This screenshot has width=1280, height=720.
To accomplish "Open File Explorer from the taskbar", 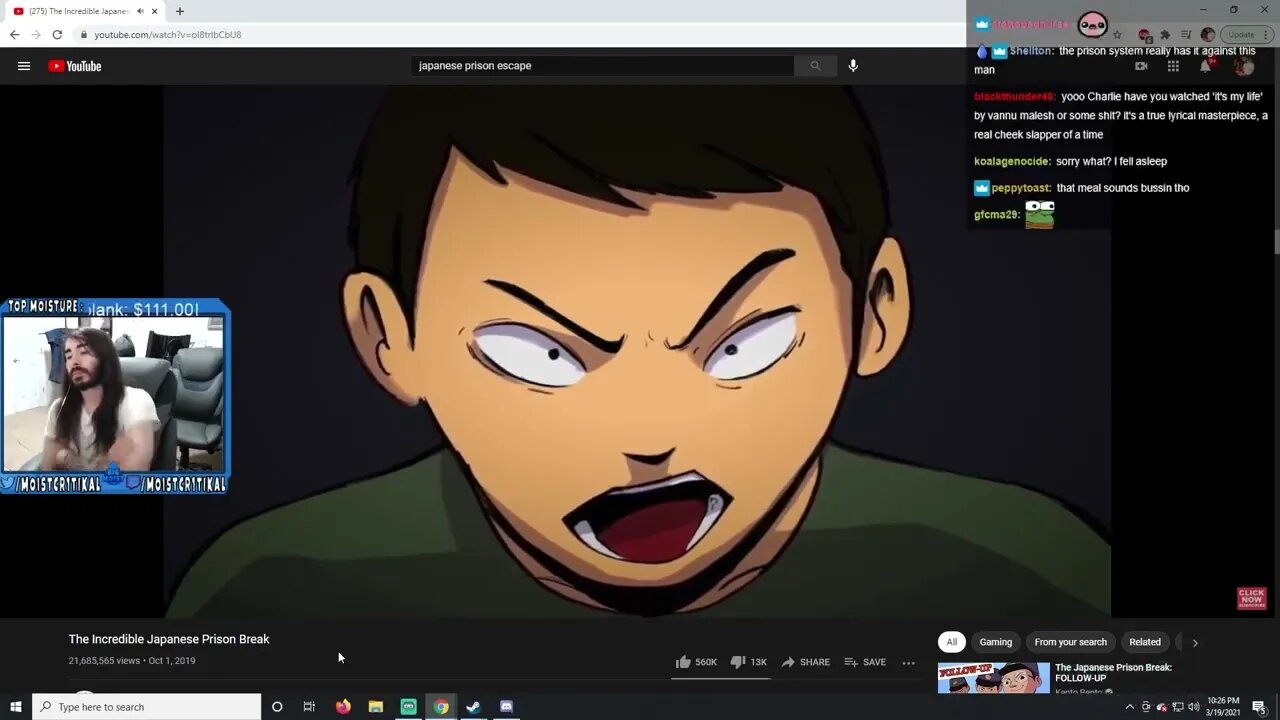I will tap(376, 707).
